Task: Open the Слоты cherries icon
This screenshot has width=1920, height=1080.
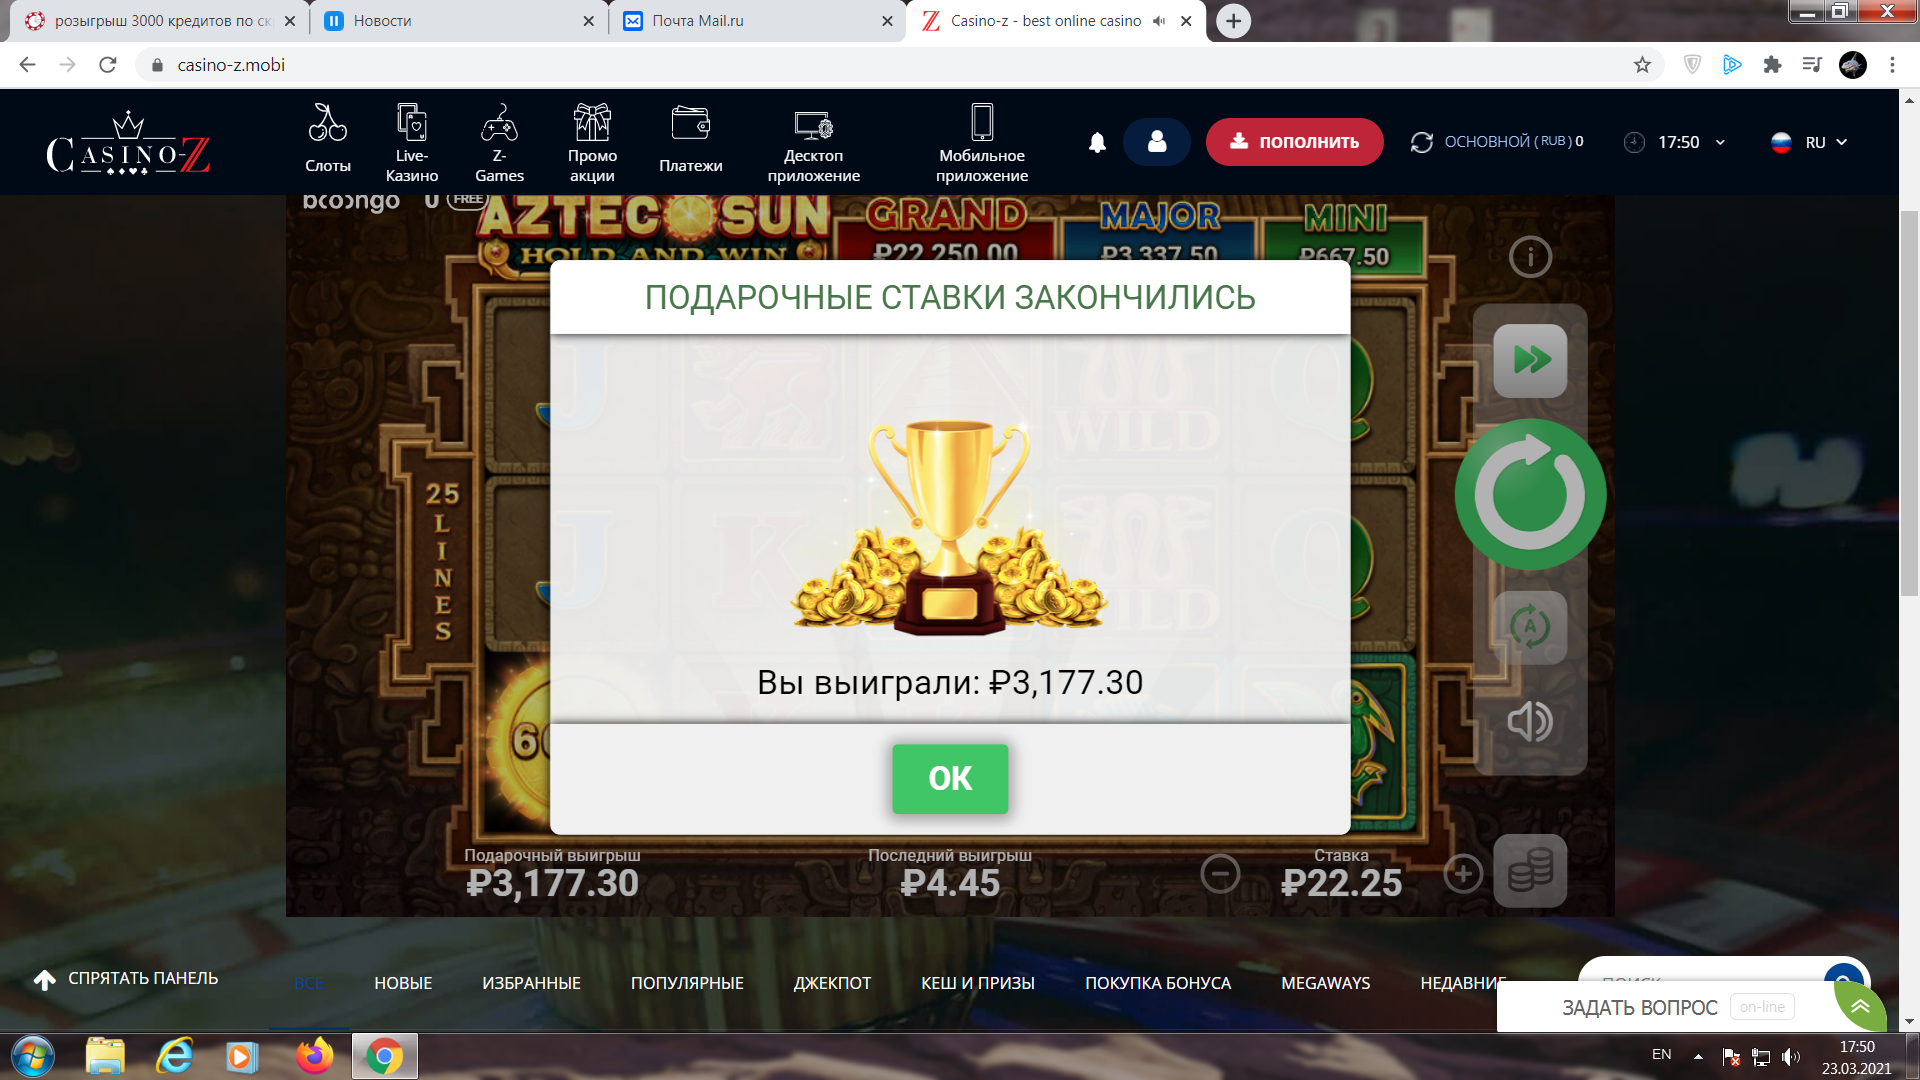Action: pos(327,123)
